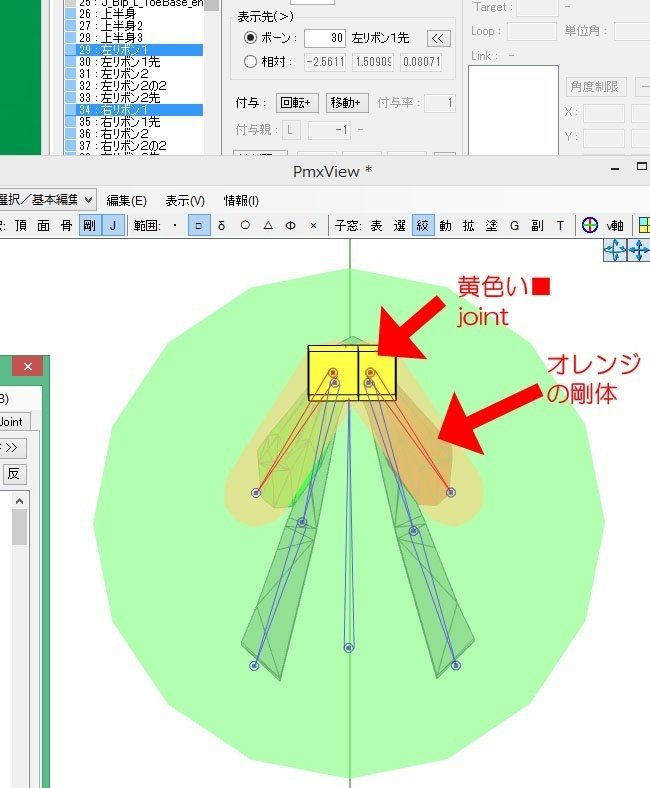Open the 編集(E) menu
The width and height of the screenshot is (650, 788).
click(127, 201)
